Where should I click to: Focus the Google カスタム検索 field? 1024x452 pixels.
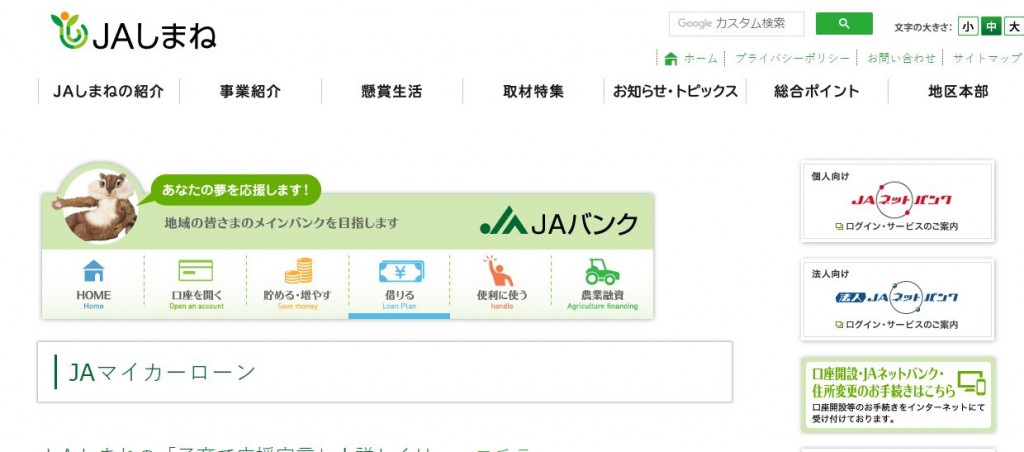737,24
